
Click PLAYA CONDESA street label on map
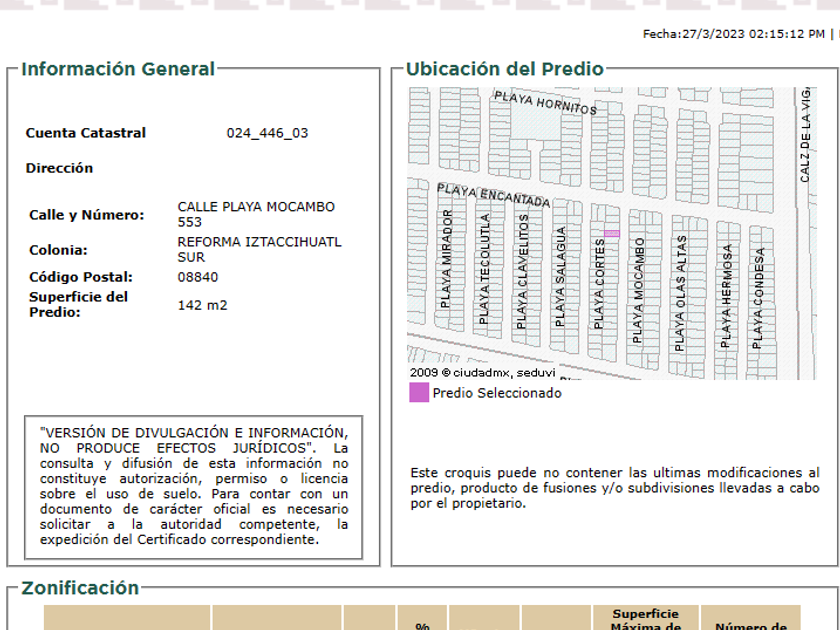pyautogui.click(x=758, y=298)
